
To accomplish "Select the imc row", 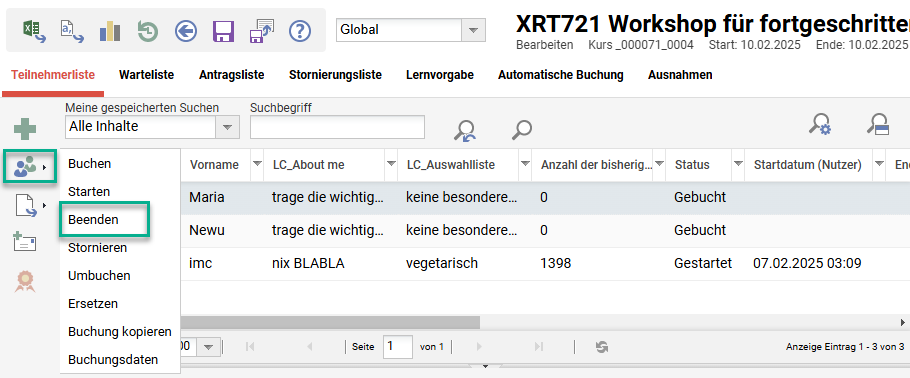I will (x=546, y=264).
